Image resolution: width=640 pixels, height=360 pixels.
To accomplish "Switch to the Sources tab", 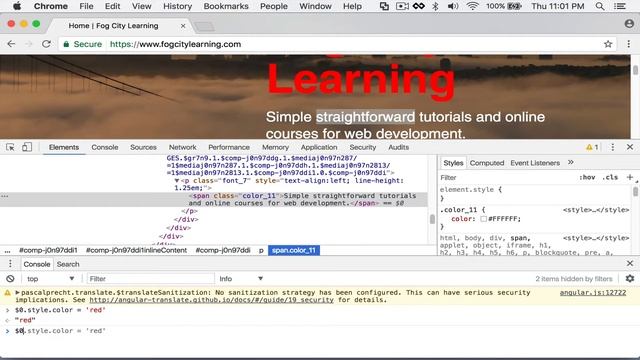I will click(x=143, y=147).
